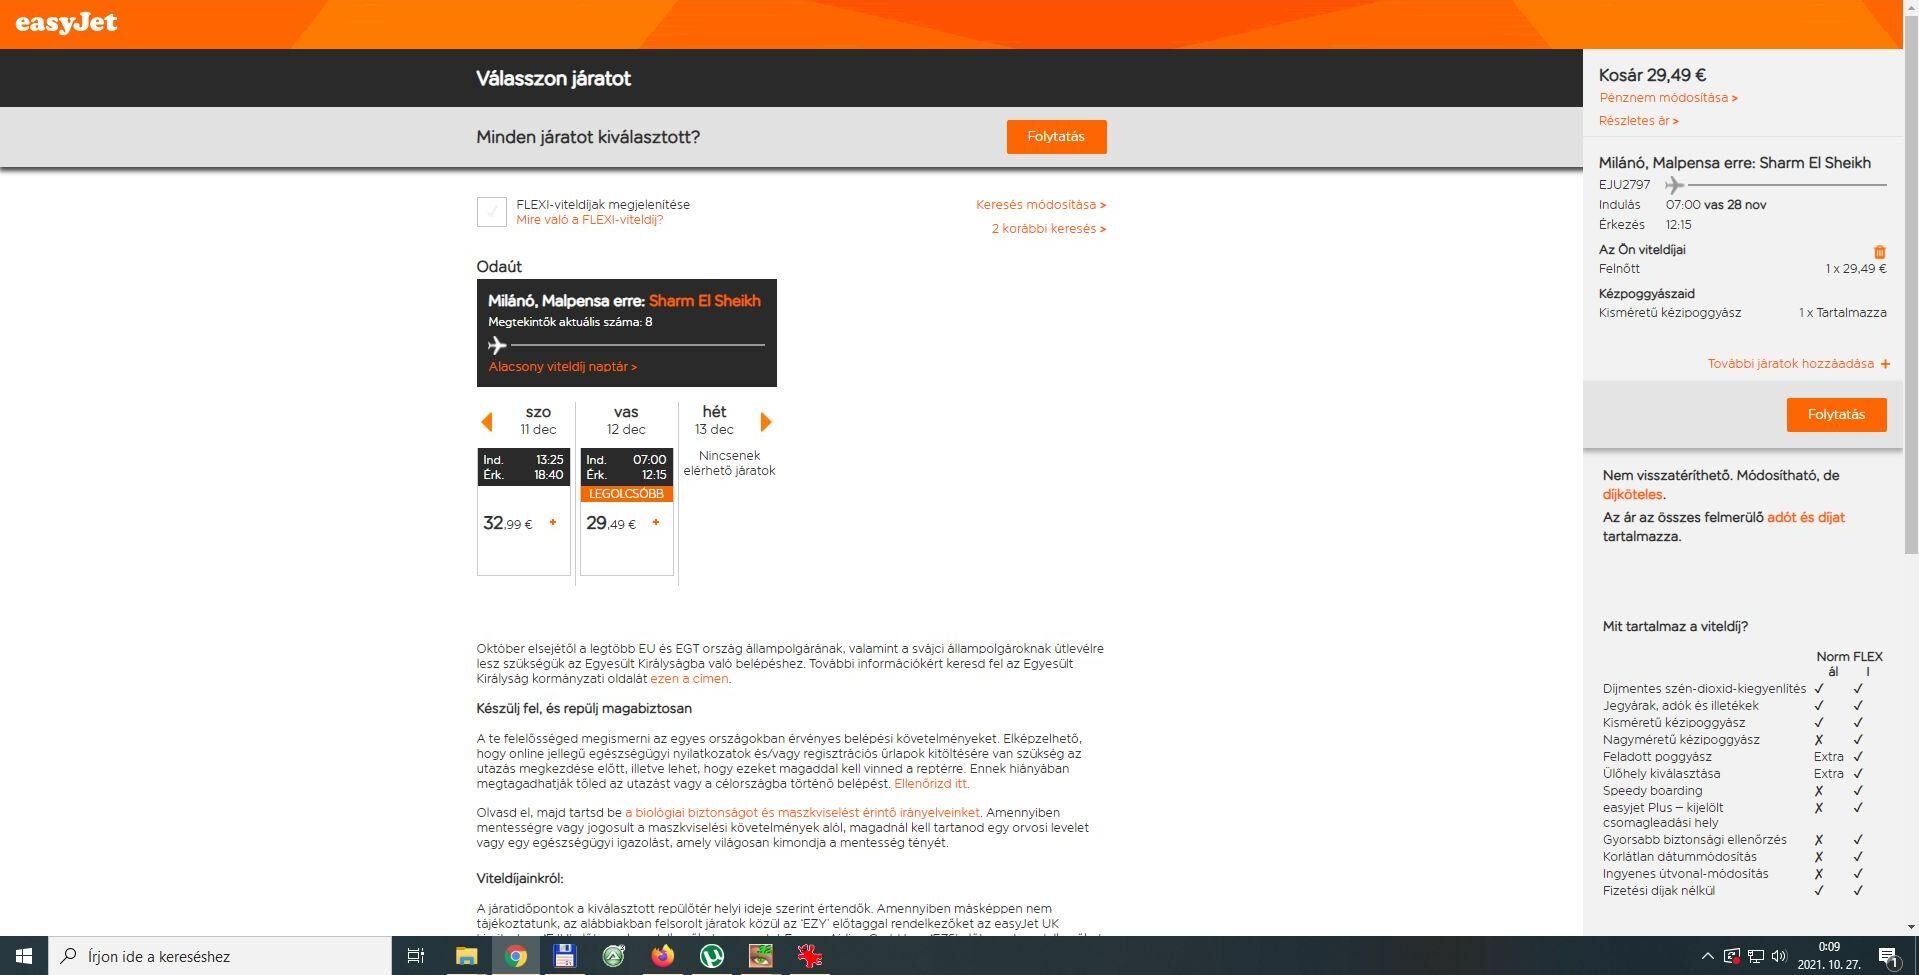This screenshot has height=975, width=1919.
Task: Choose the 13:25 flight for 32,99 €
Action: [x=523, y=511]
